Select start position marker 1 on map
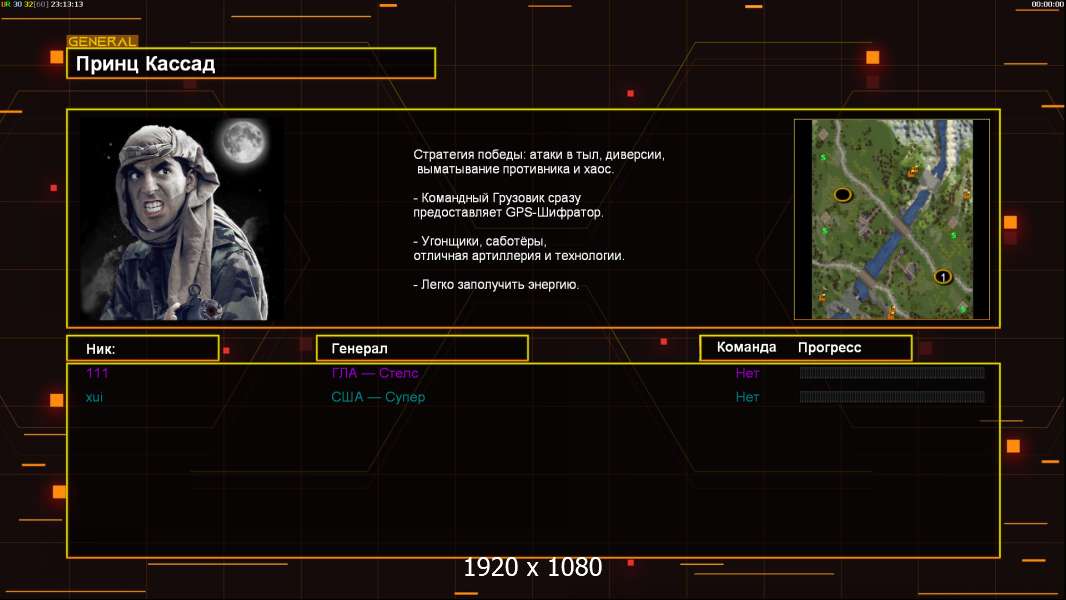The height and width of the screenshot is (600, 1066). coord(942,277)
